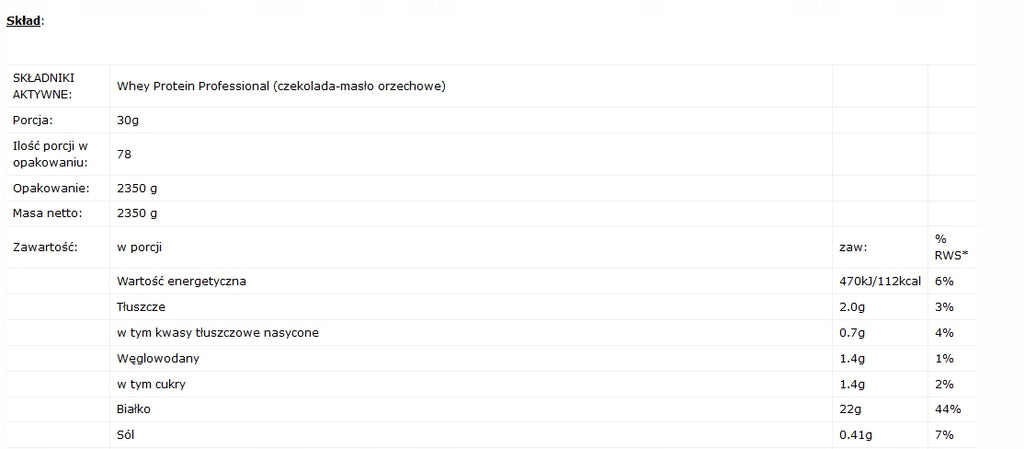Select the Sól 0.41g value

point(855,435)
